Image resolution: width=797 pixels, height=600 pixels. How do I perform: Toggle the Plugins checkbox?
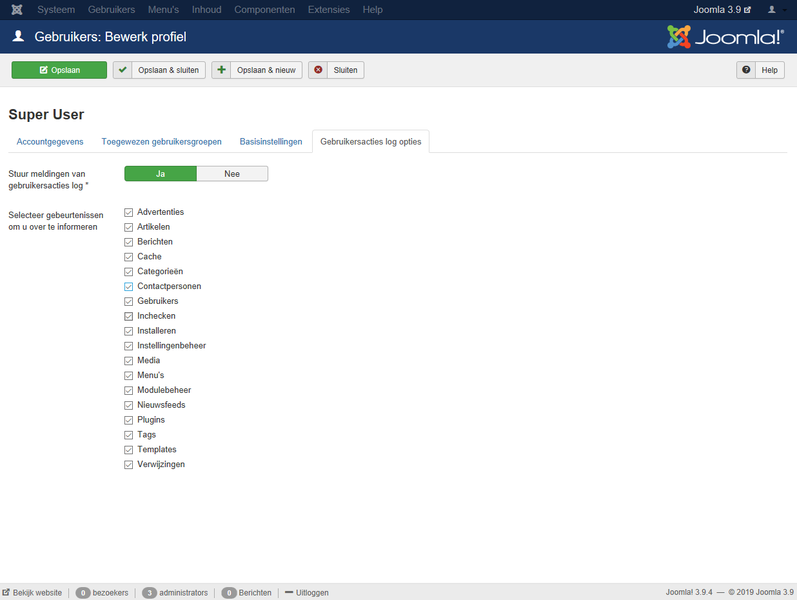tap(129, 420)
